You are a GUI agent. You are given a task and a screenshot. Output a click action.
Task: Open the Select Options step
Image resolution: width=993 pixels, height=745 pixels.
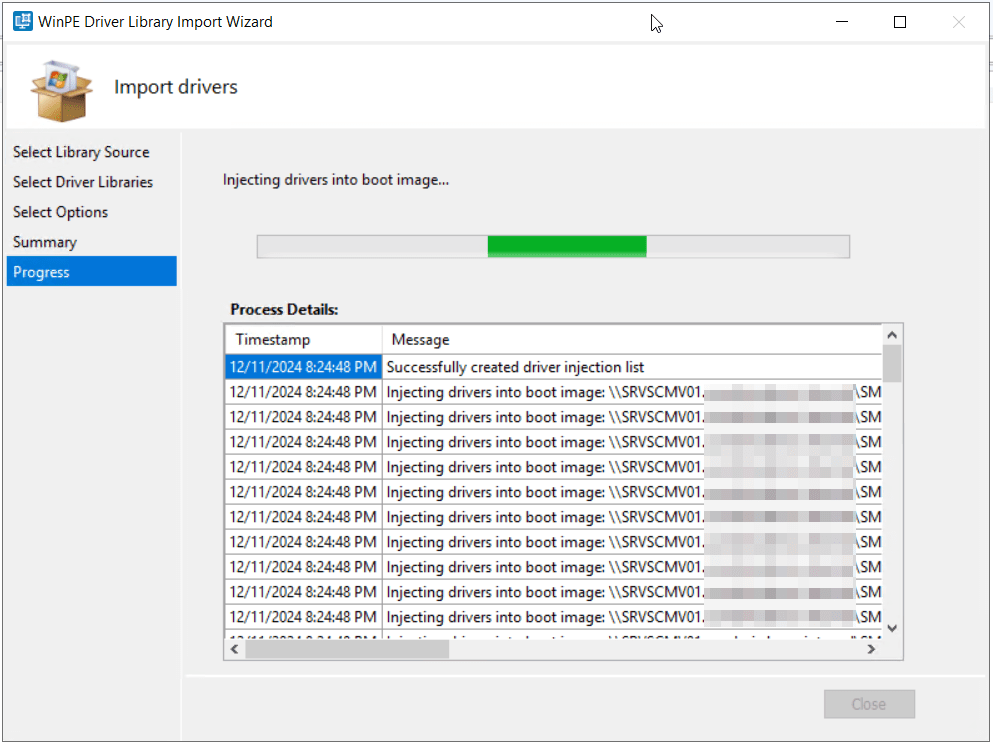click(60, 212)
